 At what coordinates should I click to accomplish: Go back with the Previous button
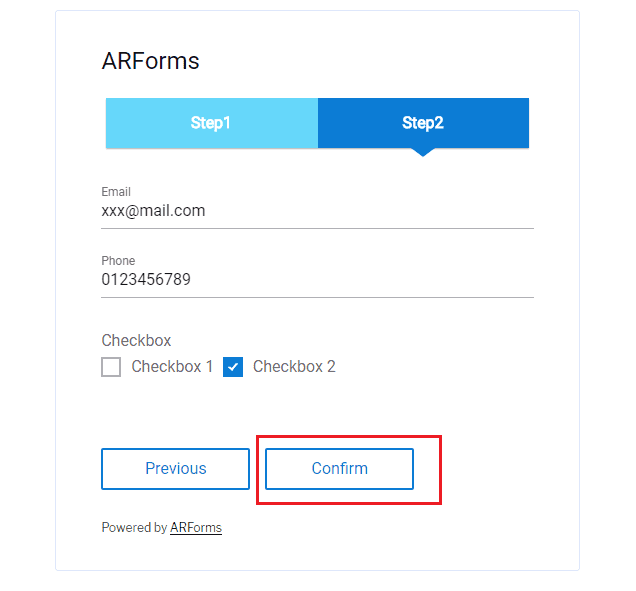[175, 468]
